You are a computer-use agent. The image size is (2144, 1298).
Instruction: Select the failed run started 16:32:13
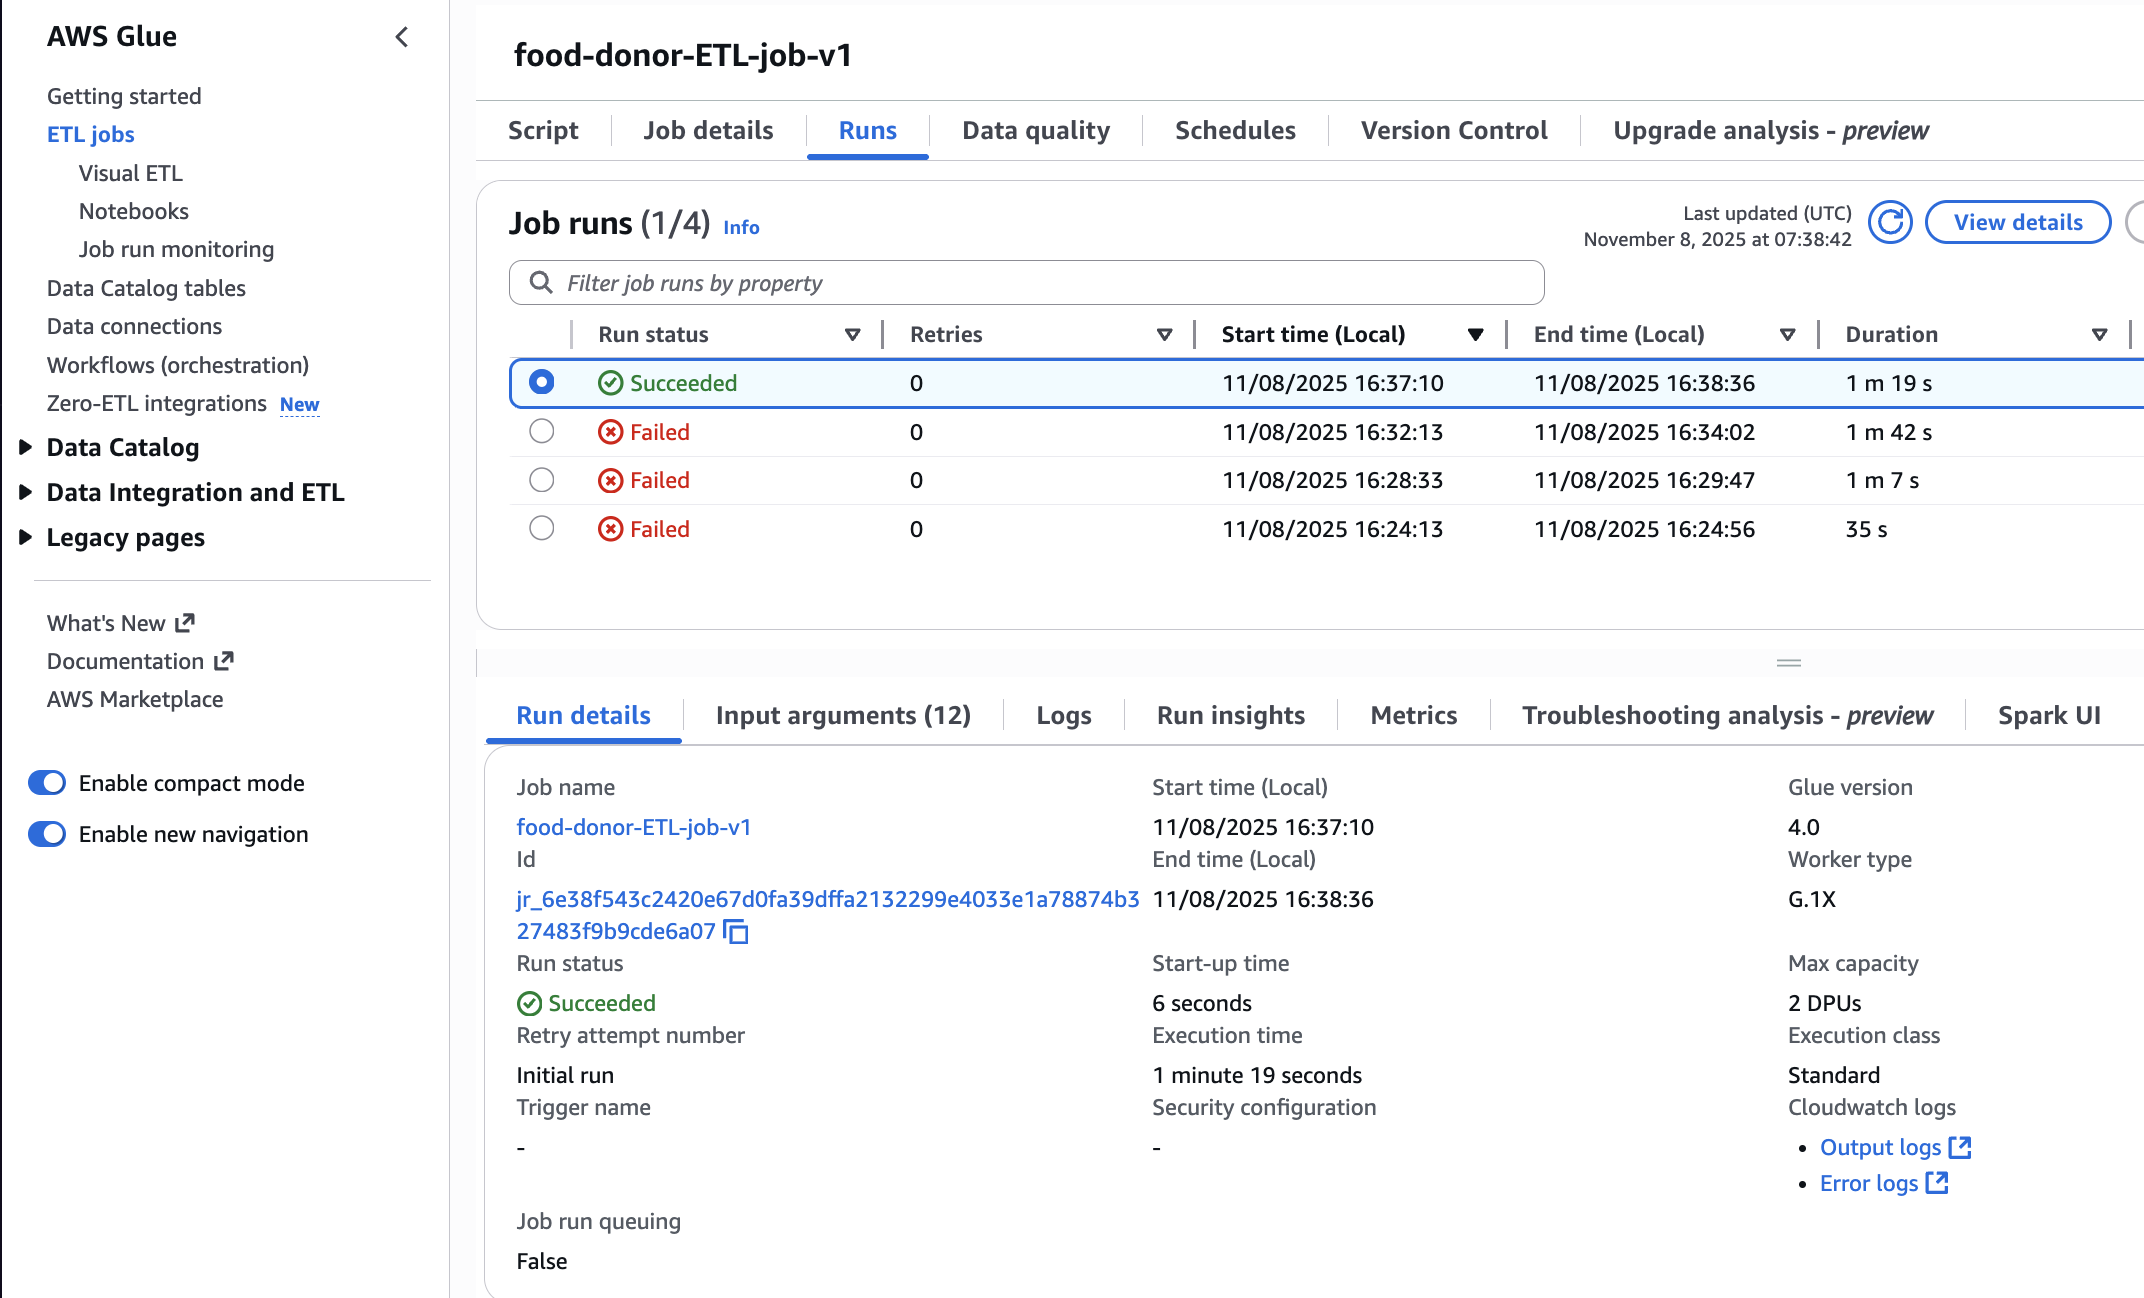coord(542,432)
